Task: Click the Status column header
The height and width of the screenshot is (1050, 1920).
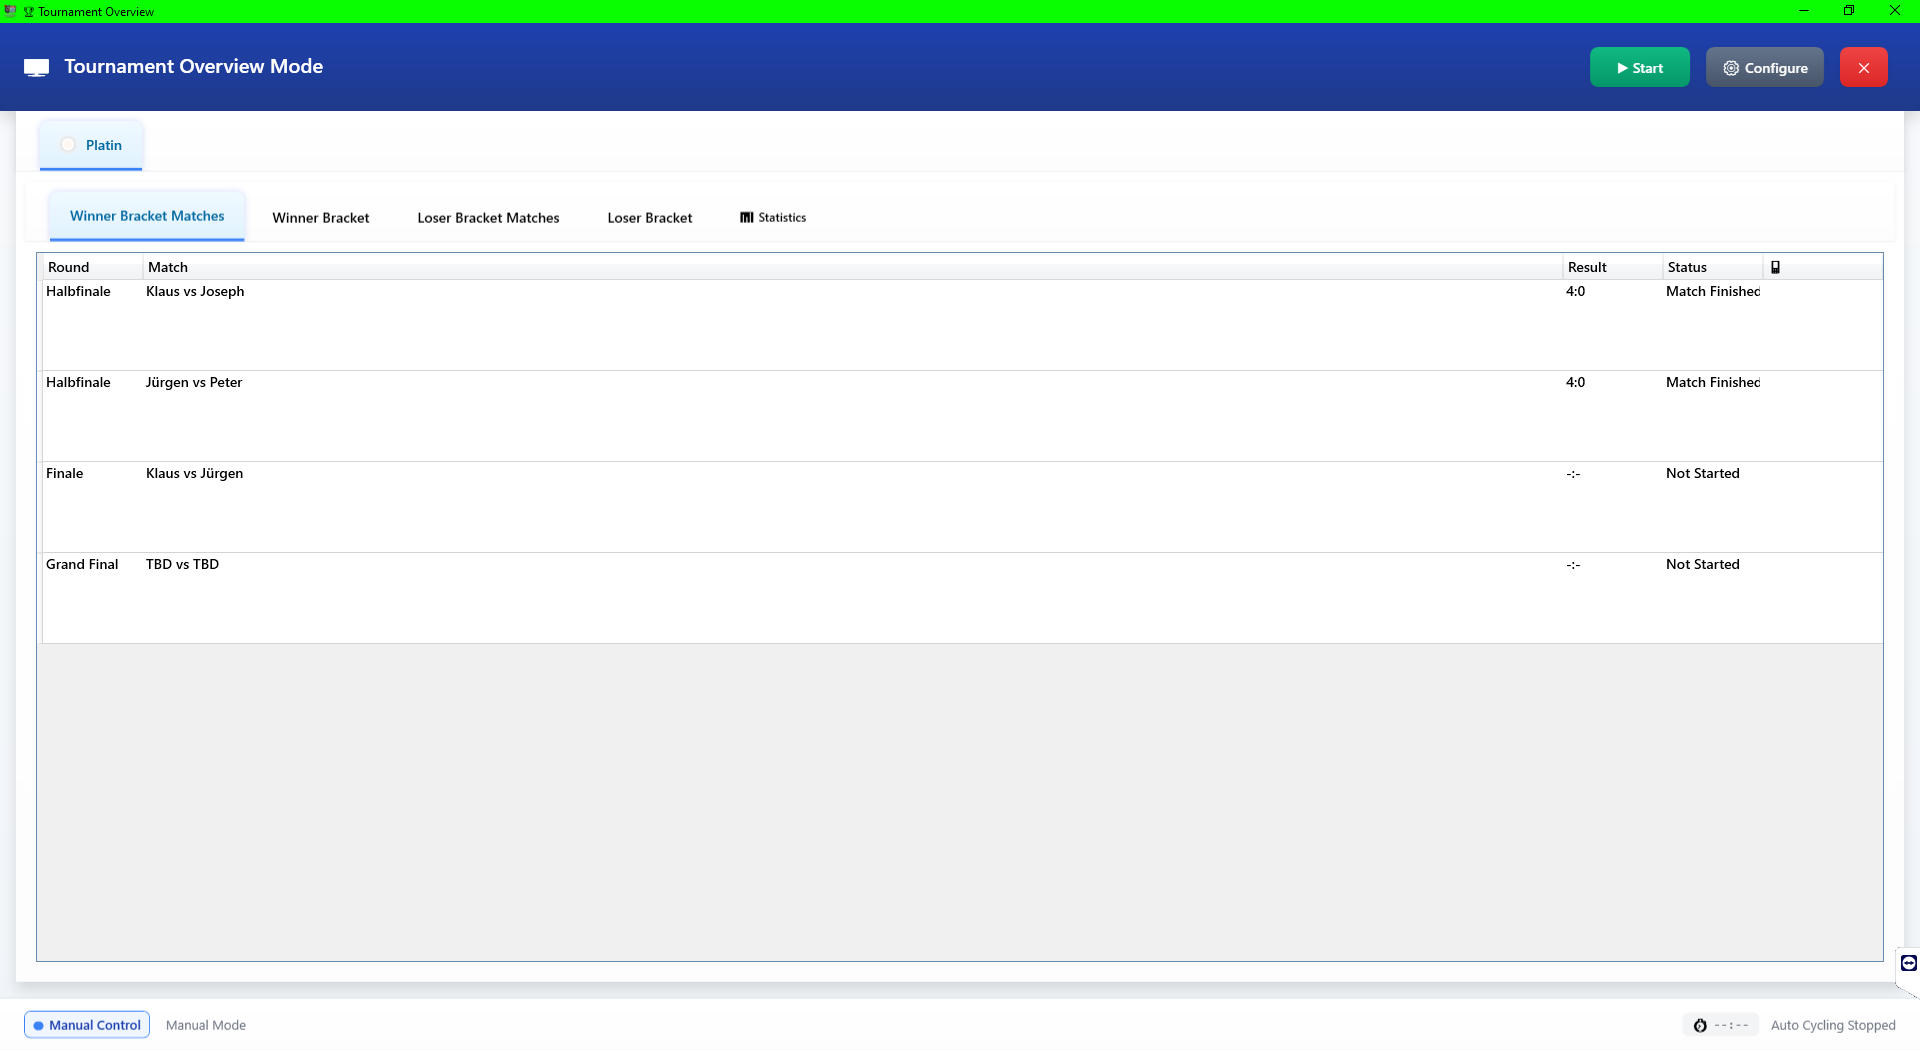Action: [1712, 267]
